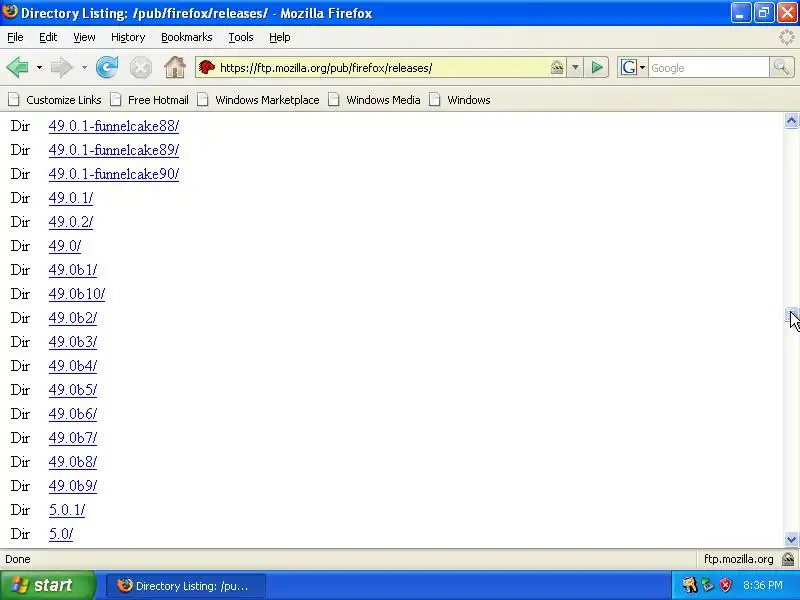Click the status bar padlock icon
Image resolution: width=800 pixels, height=600 pixels.
click(x=789, y=559)
